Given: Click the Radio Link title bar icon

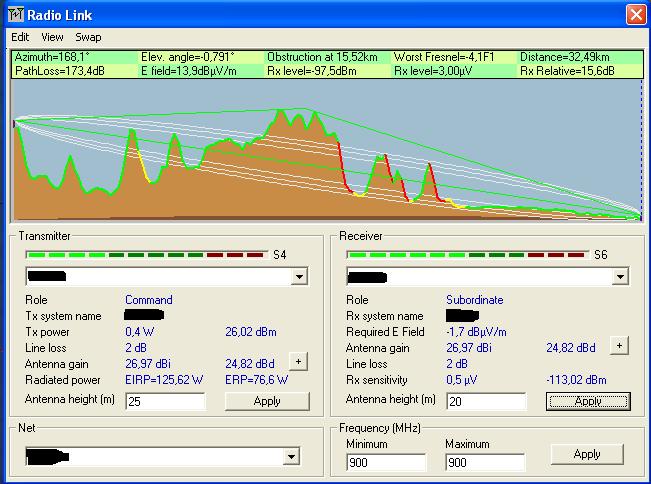Looking at the screenshot, I should (15, 14).
